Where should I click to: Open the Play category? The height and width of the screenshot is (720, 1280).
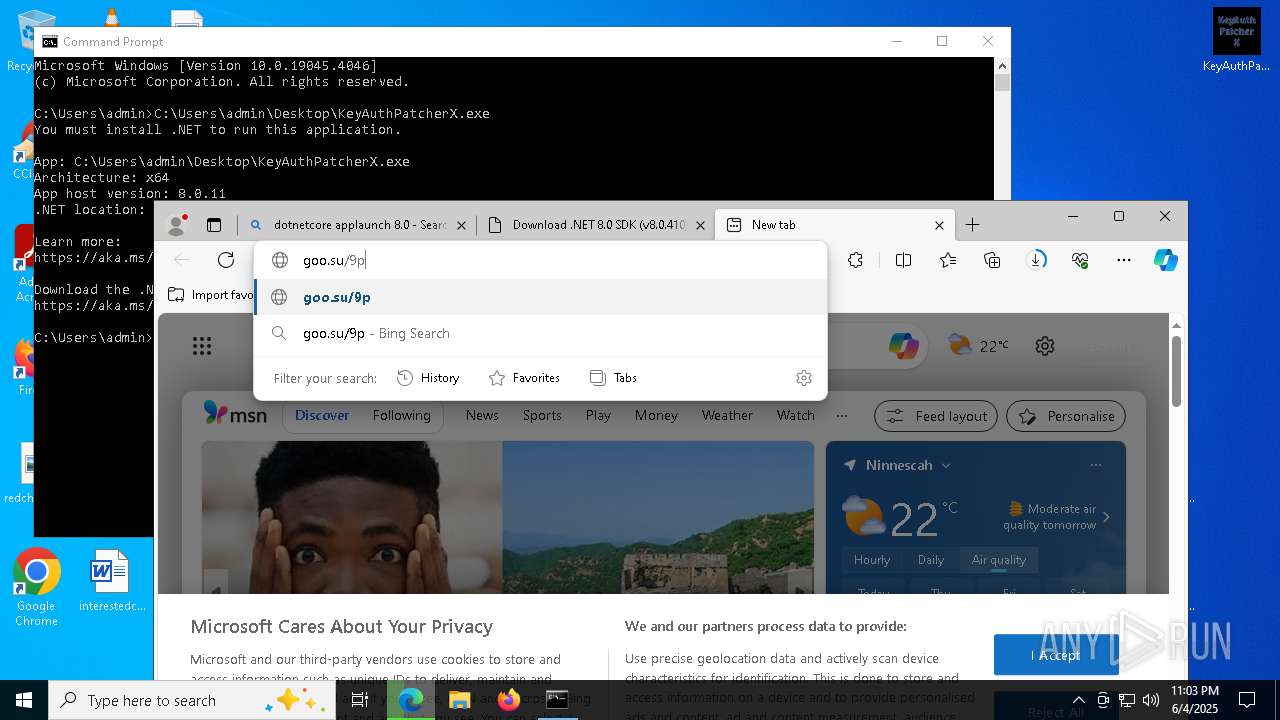[x=598, y=415]
